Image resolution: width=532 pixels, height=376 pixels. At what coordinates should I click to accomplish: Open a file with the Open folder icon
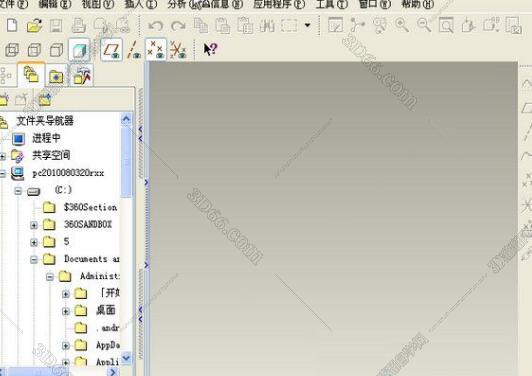[34, 25]
